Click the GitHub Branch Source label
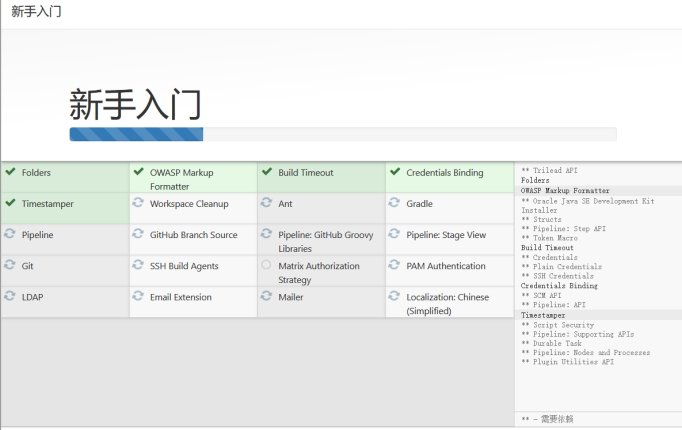The height and width of the screenshot is (430, 682). [x=194, y=235]
